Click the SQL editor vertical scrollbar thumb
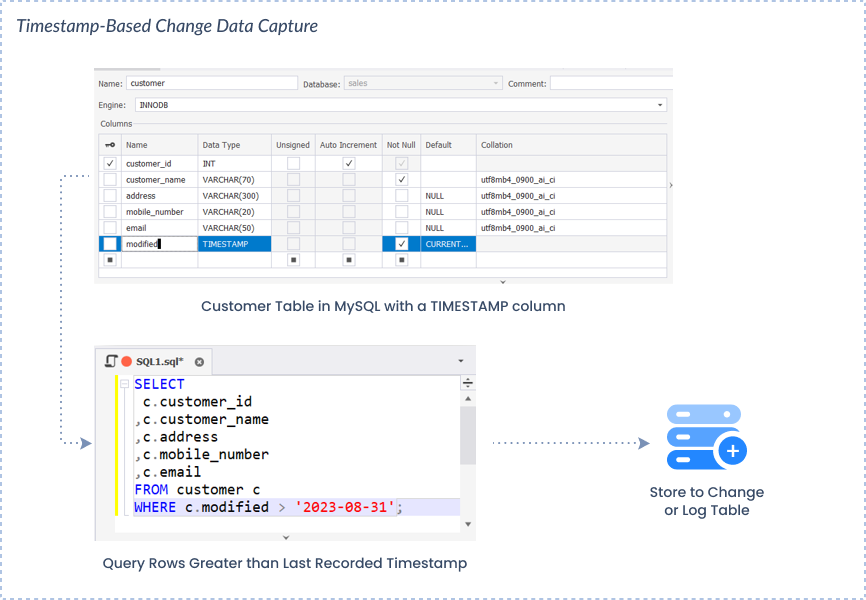The height and width of the screenshot is (600, 866). (x=468, y=436)
